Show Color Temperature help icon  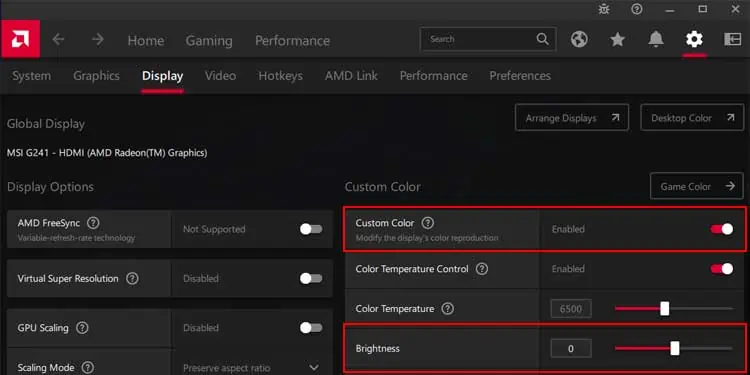(x=447, y=309)
